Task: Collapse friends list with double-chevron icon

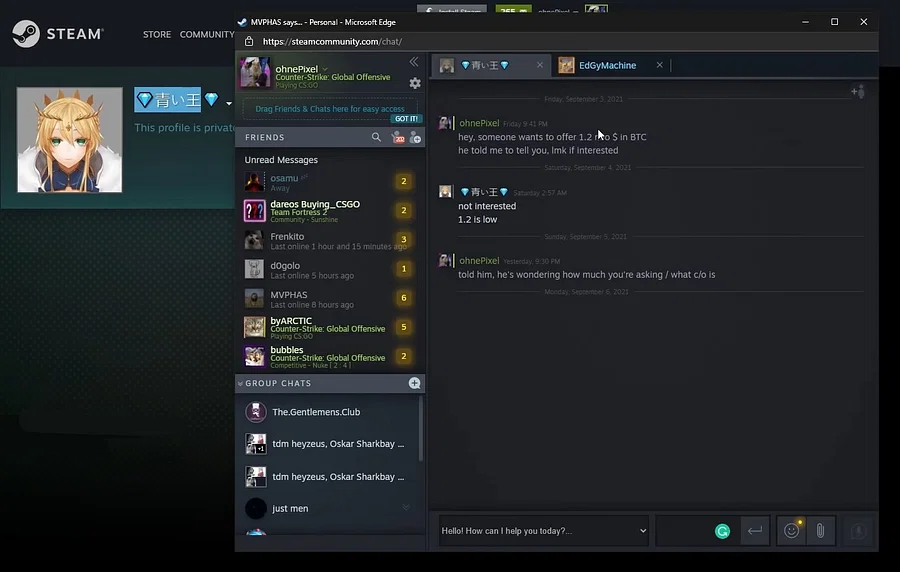Action: (x=414, y=61)
